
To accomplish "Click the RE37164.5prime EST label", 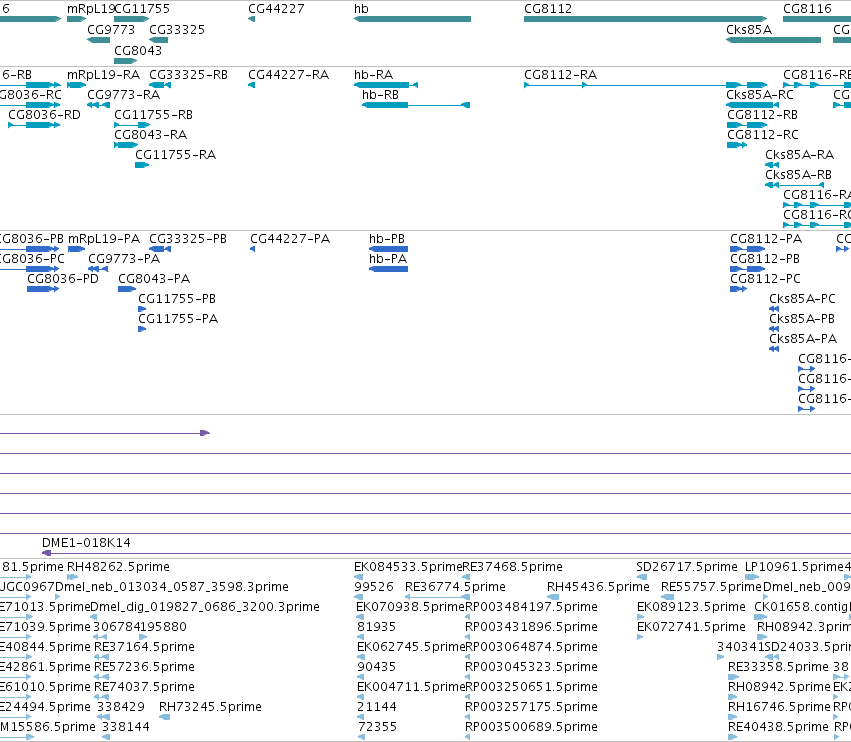I will [x=144, y=648].
